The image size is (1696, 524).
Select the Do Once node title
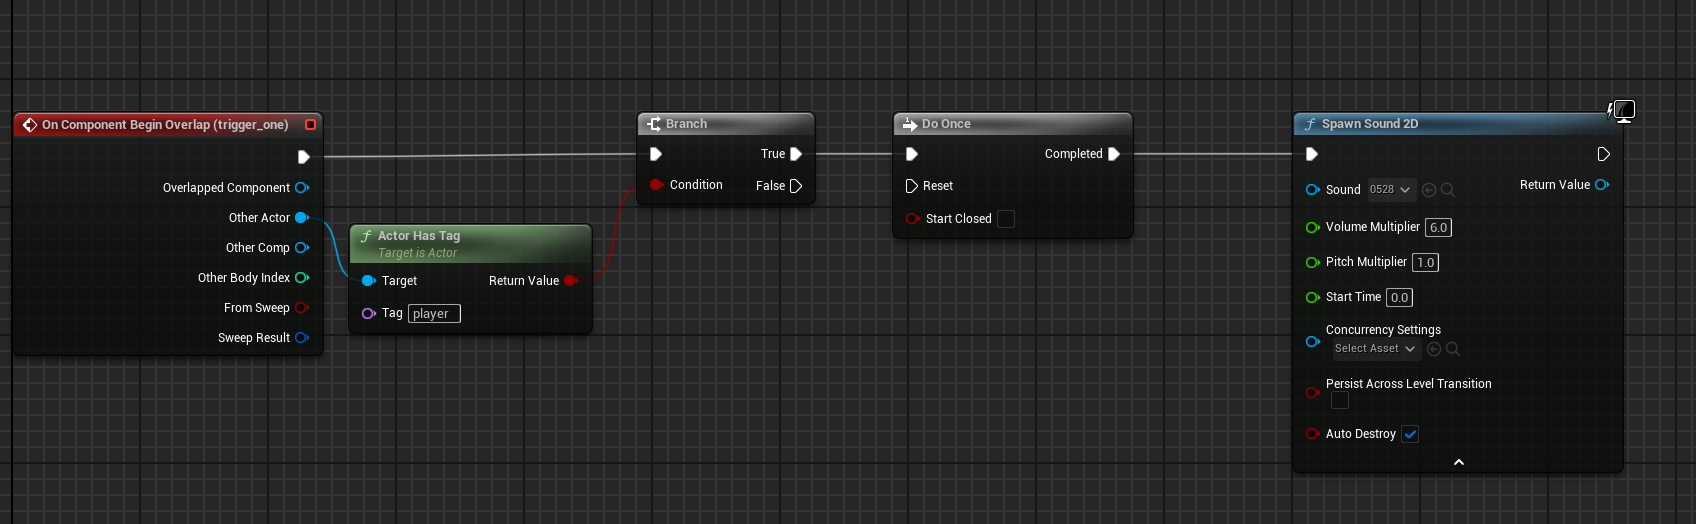946,124
